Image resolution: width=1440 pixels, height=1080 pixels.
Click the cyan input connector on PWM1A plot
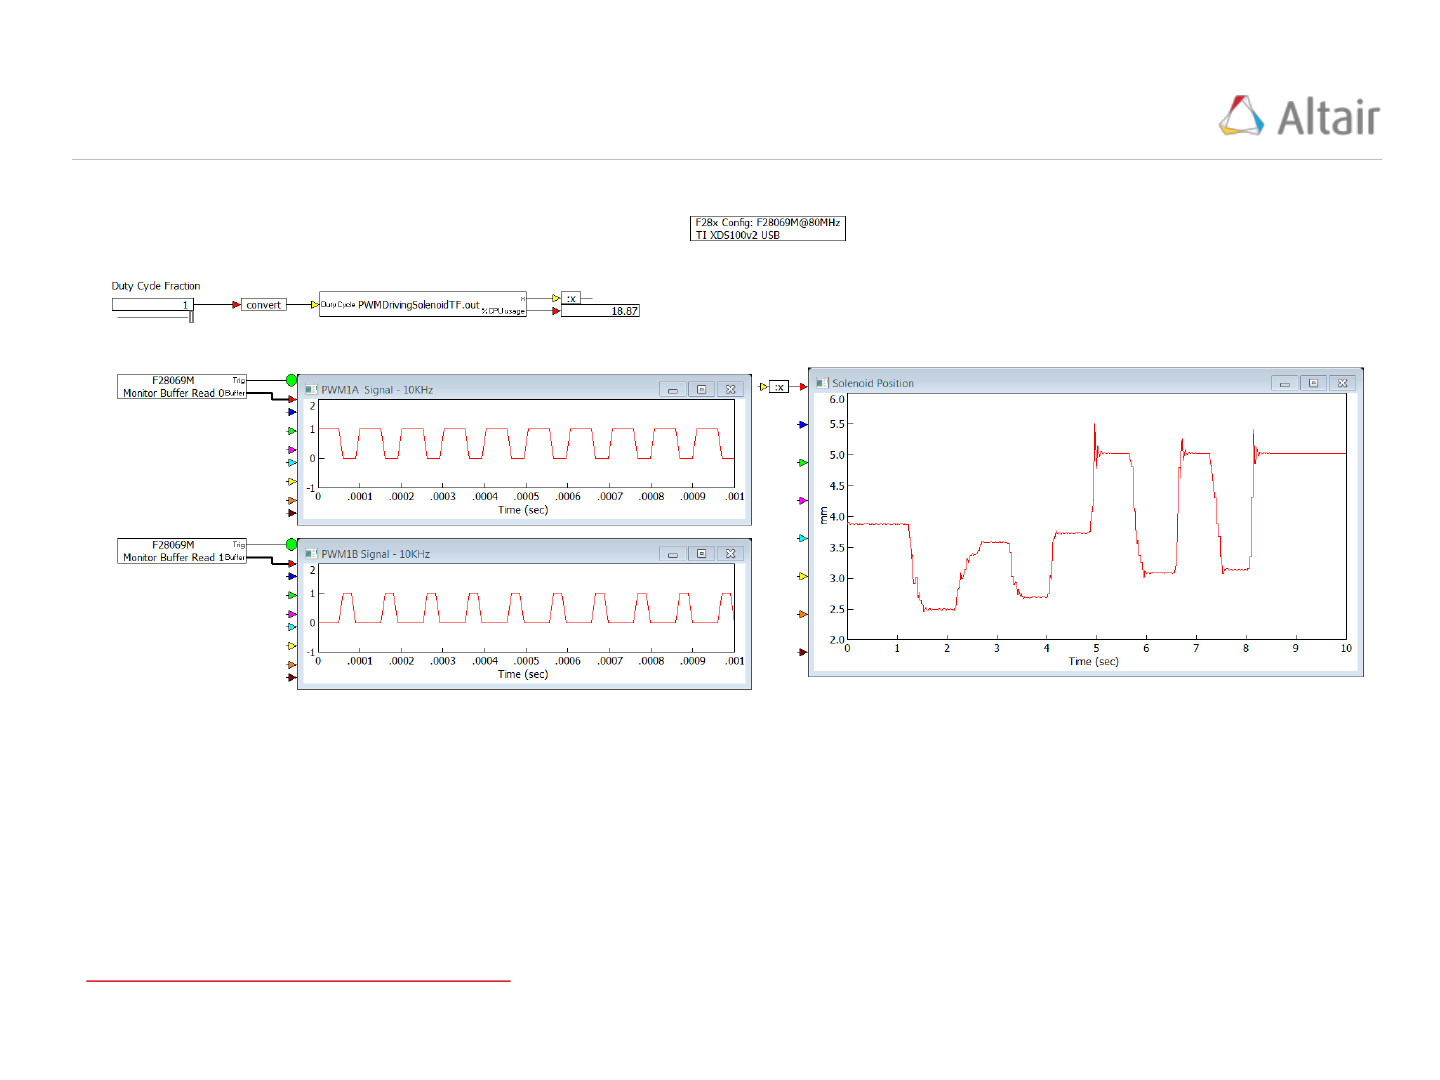pyautogui.click(x=292, y=463)
